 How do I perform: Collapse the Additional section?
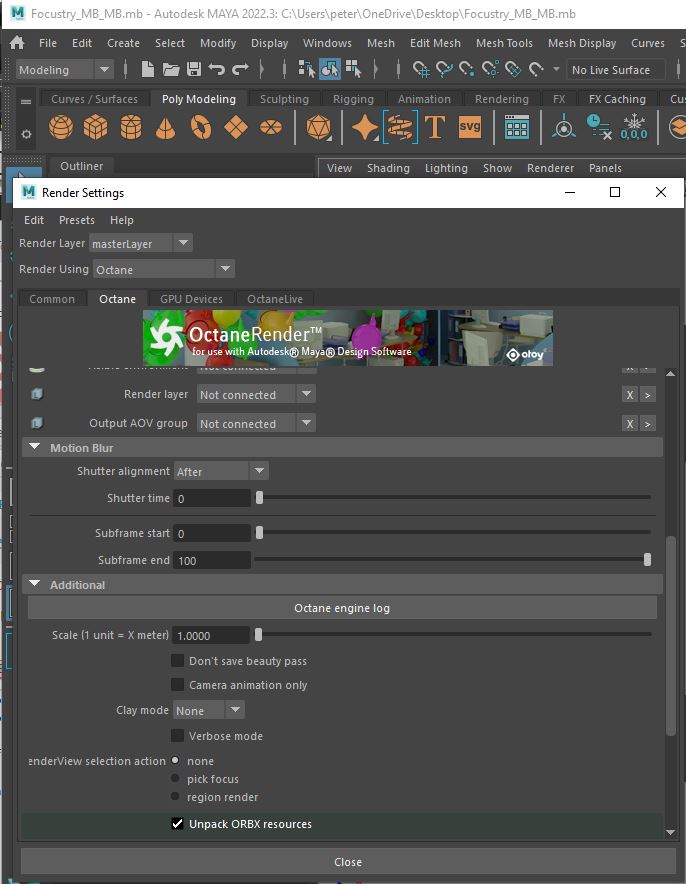(34, 584)
